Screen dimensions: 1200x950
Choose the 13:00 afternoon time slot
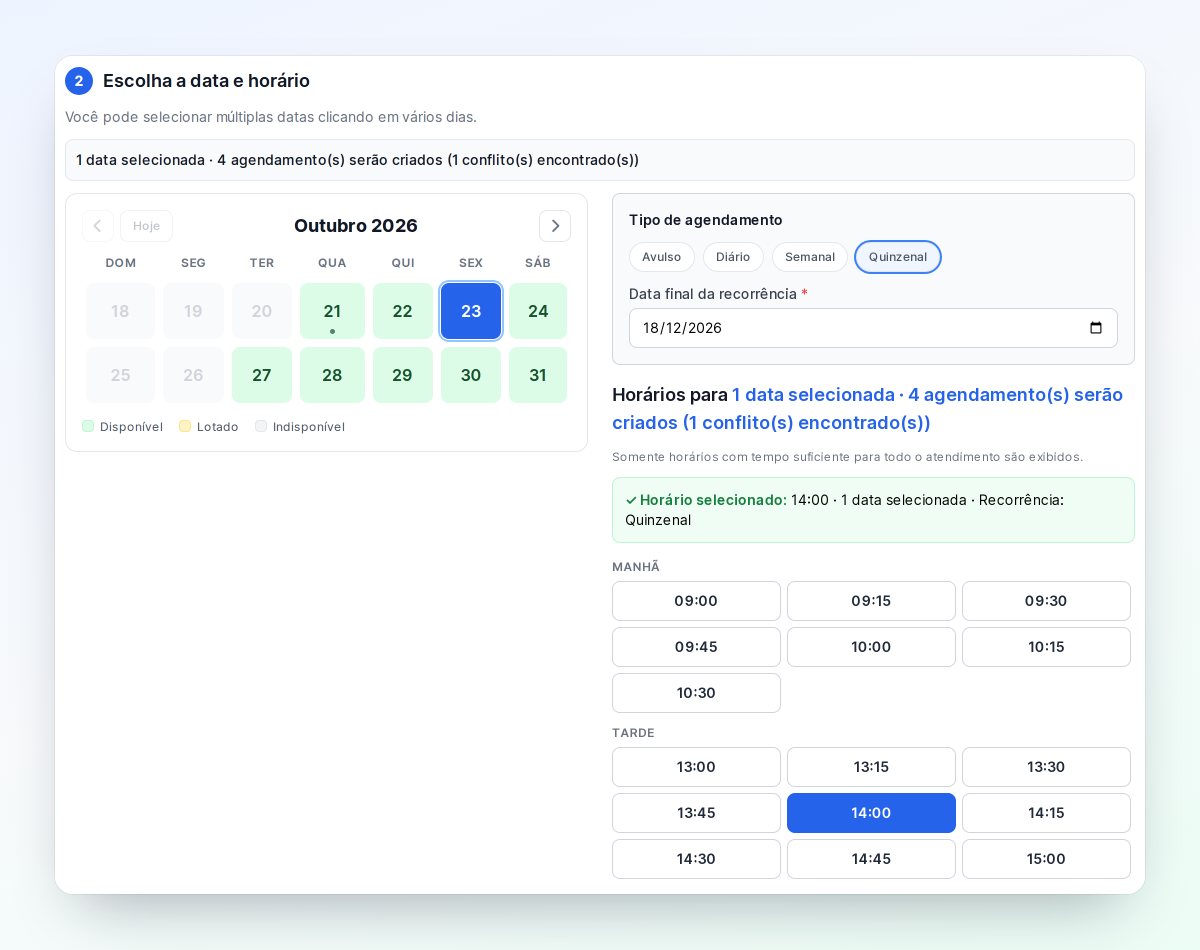coord(696,767)
